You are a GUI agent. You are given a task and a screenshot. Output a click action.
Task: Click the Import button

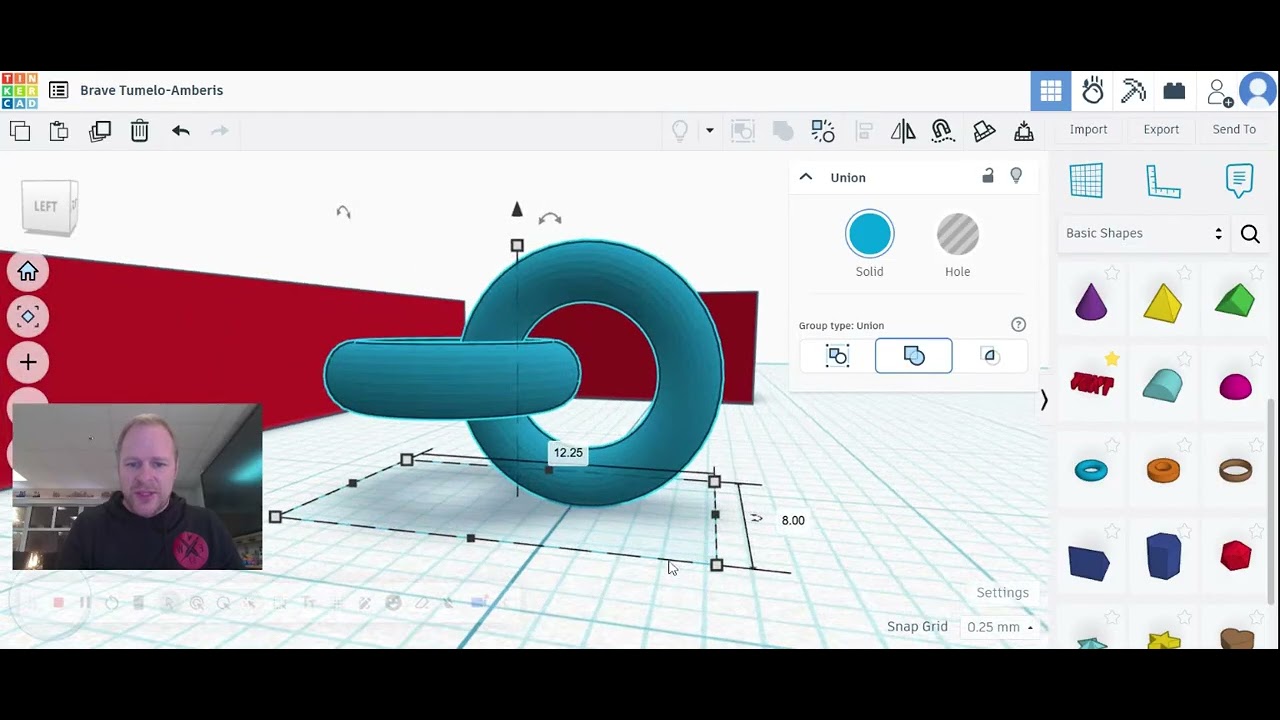click(1088, 129)
